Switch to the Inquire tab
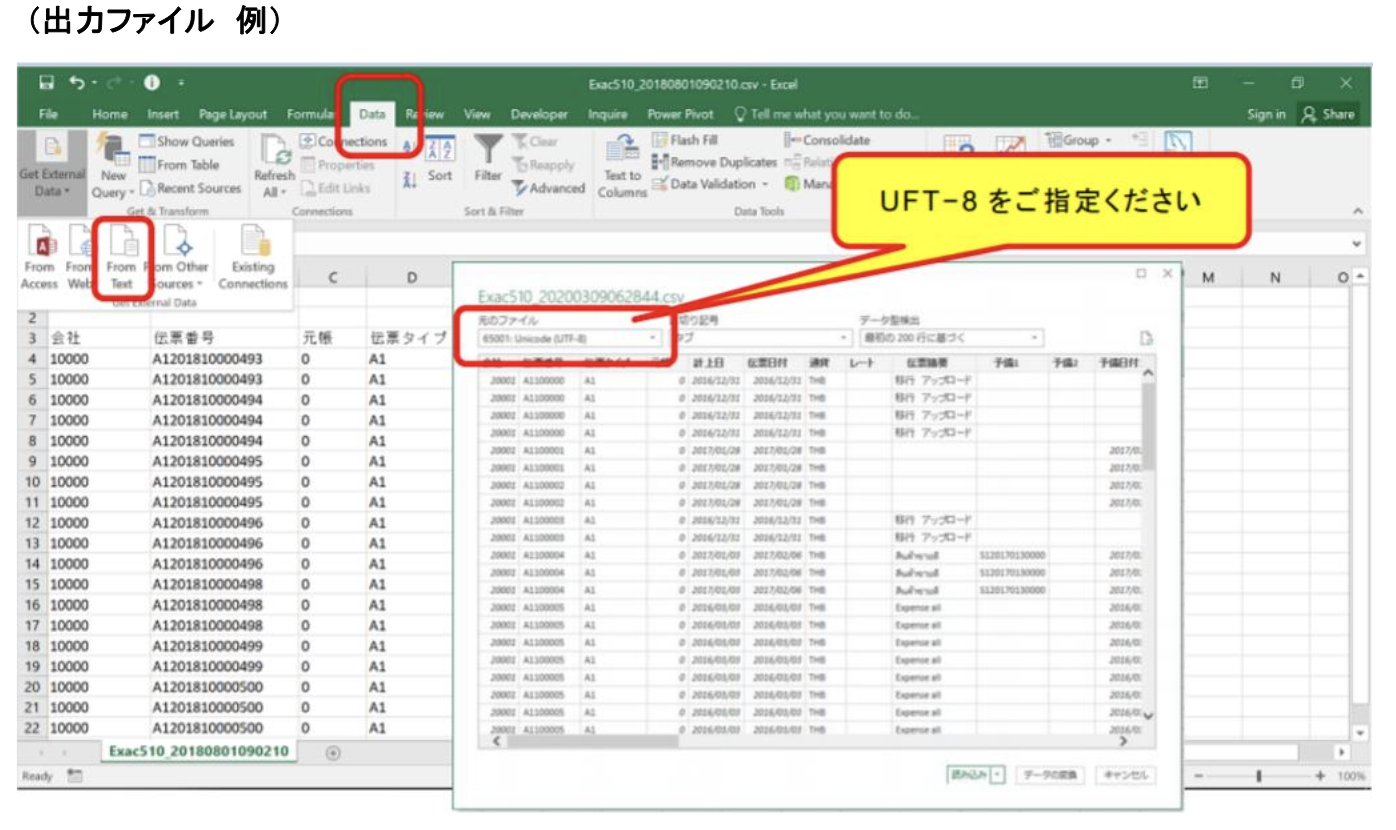Viewport: 1396px width, 830px height. pos(607,114)
